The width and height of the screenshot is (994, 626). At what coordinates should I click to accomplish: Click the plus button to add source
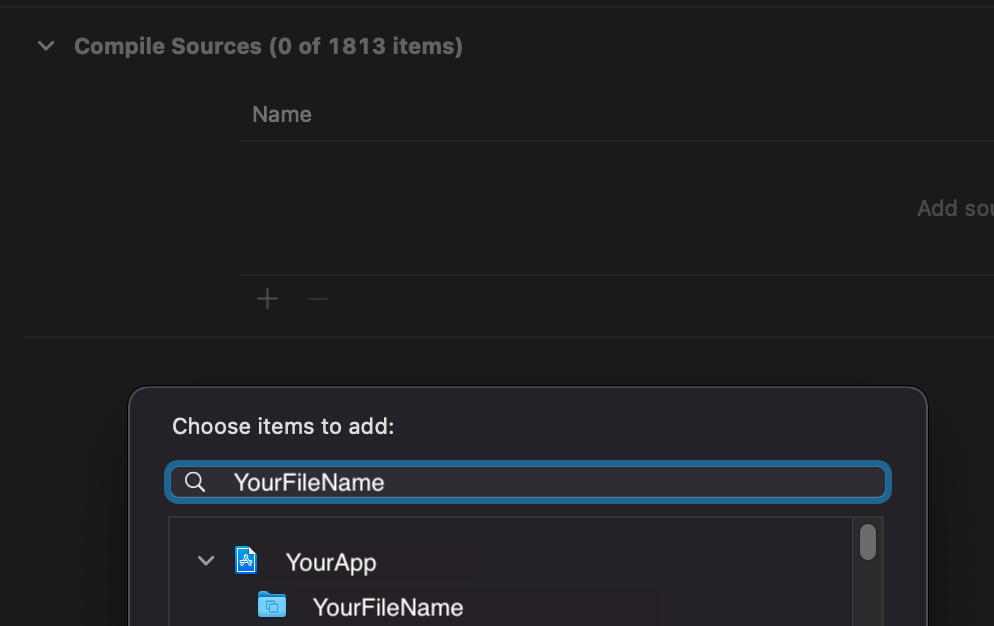(268, 299)
